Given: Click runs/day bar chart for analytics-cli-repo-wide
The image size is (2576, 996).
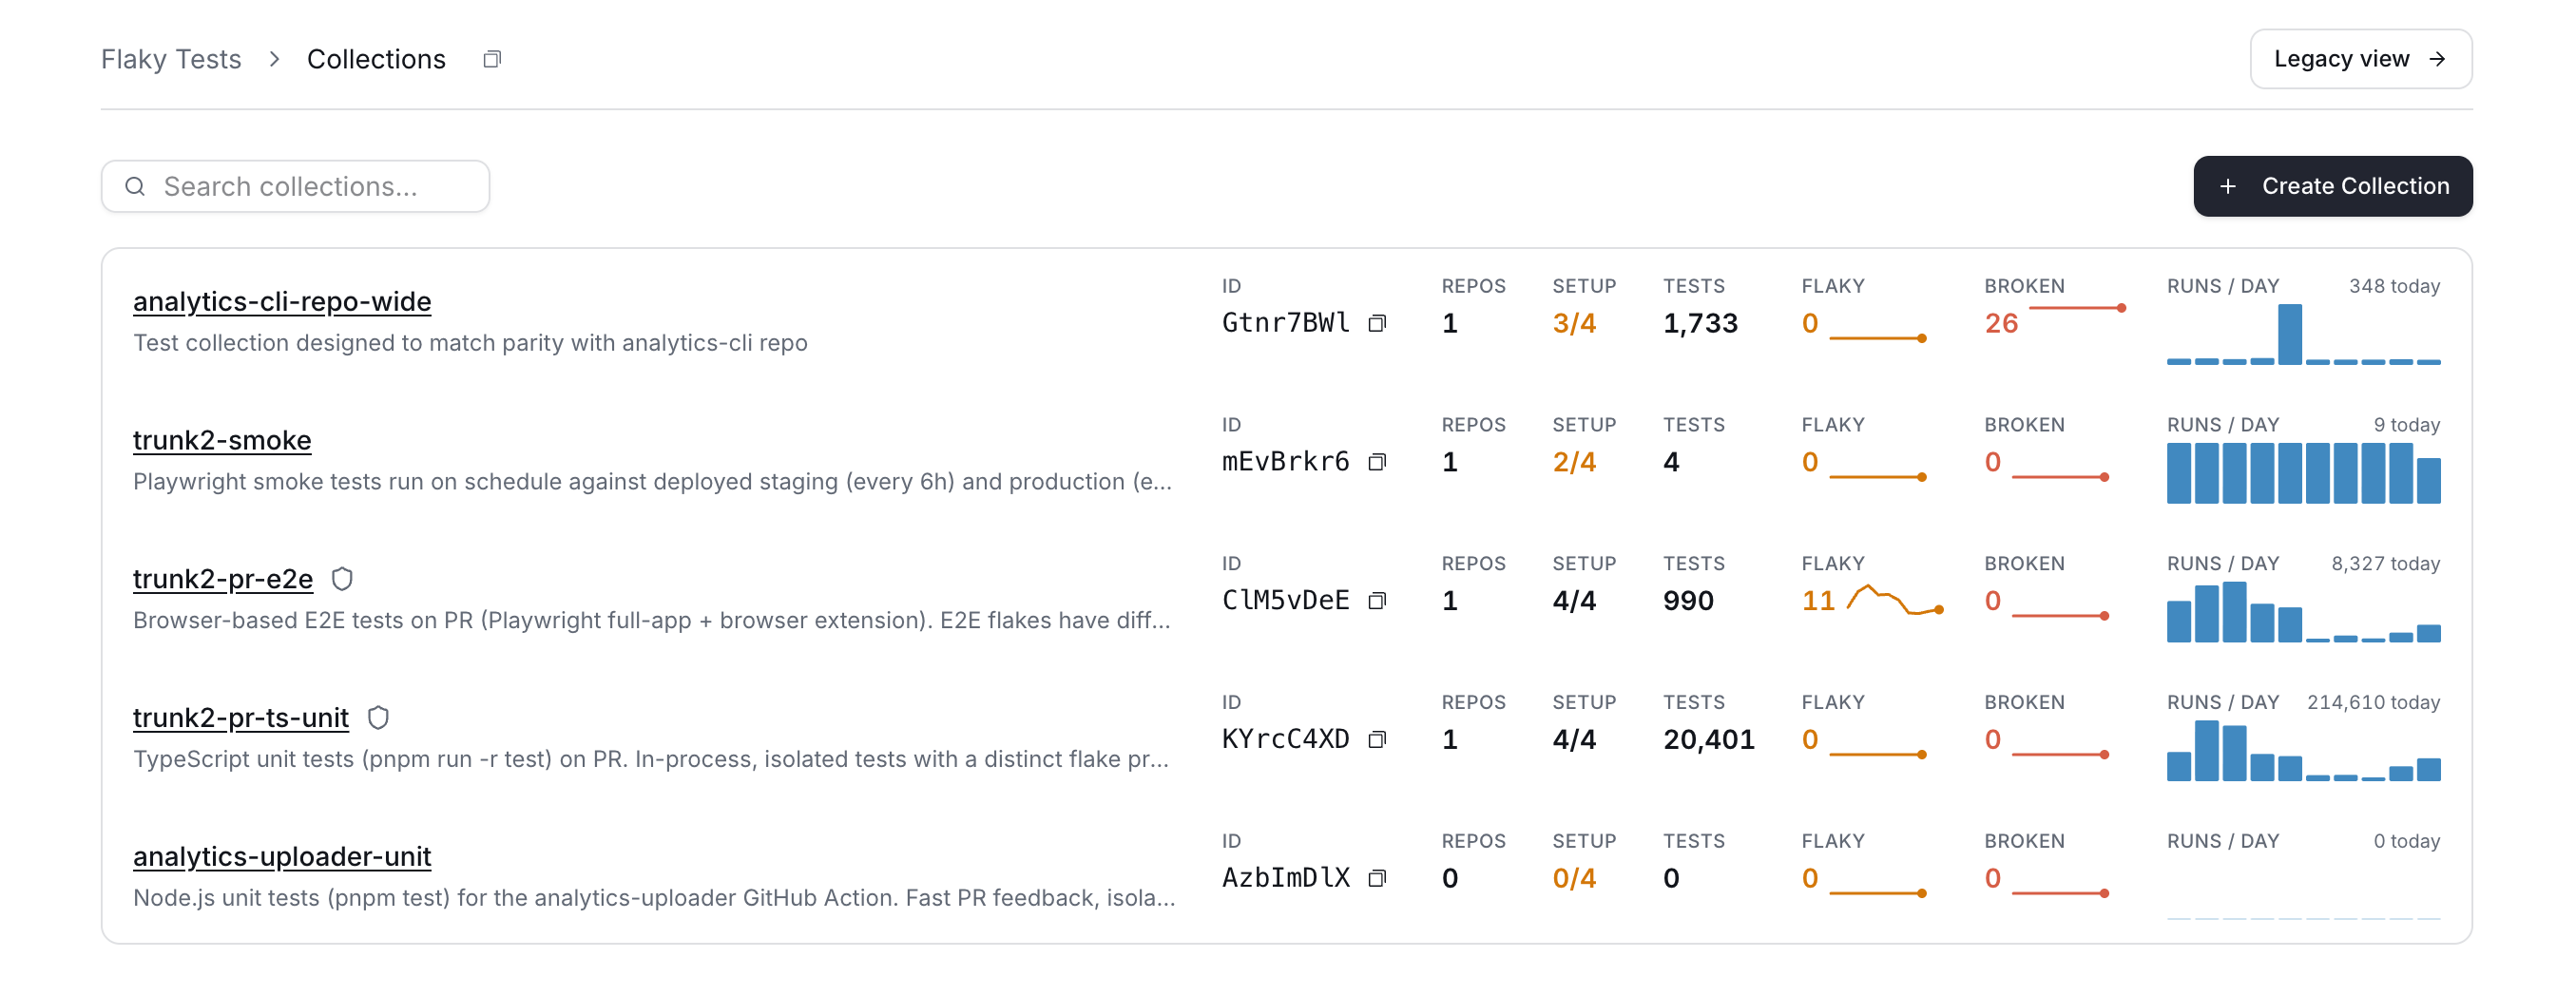Looking at the screenshot, I should (2303, 334).
